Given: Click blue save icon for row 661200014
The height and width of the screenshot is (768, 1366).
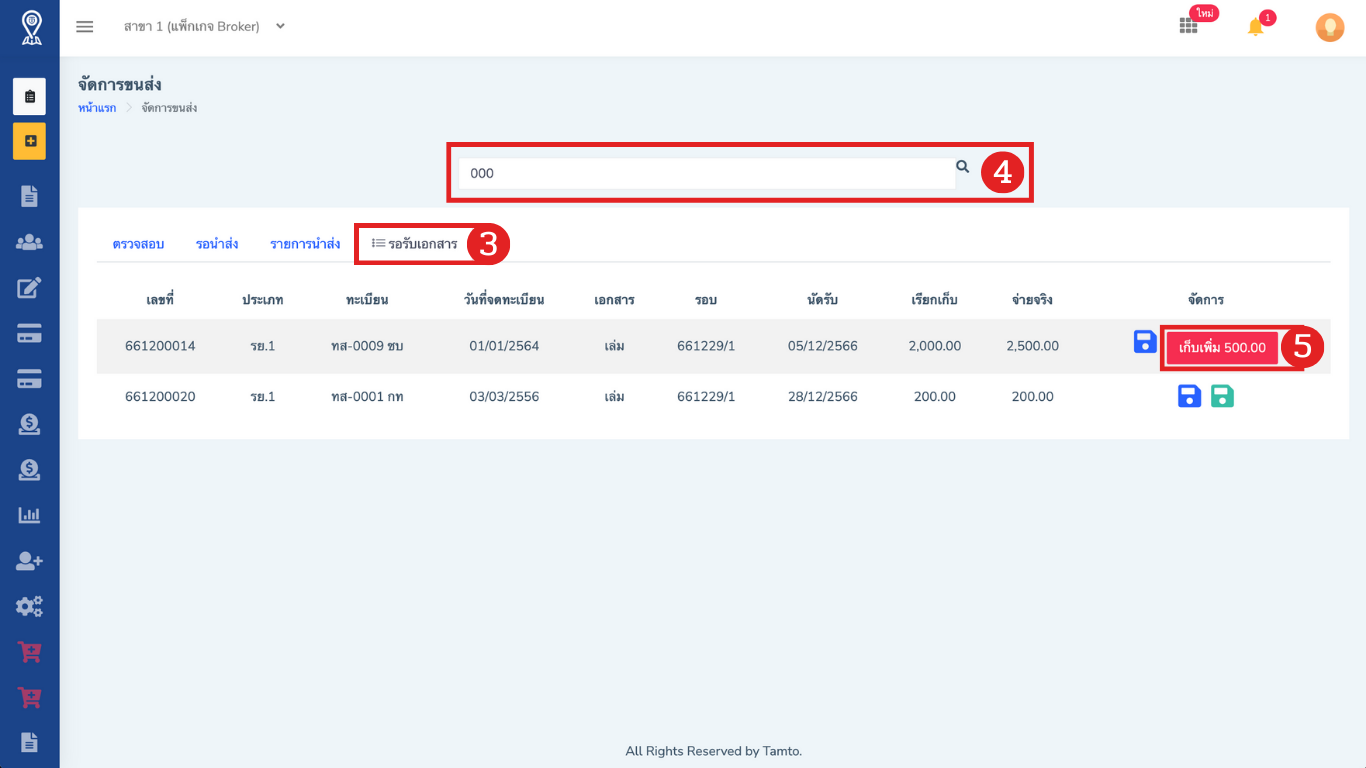Looking at the screenshot, I should tap(1145, 342).
